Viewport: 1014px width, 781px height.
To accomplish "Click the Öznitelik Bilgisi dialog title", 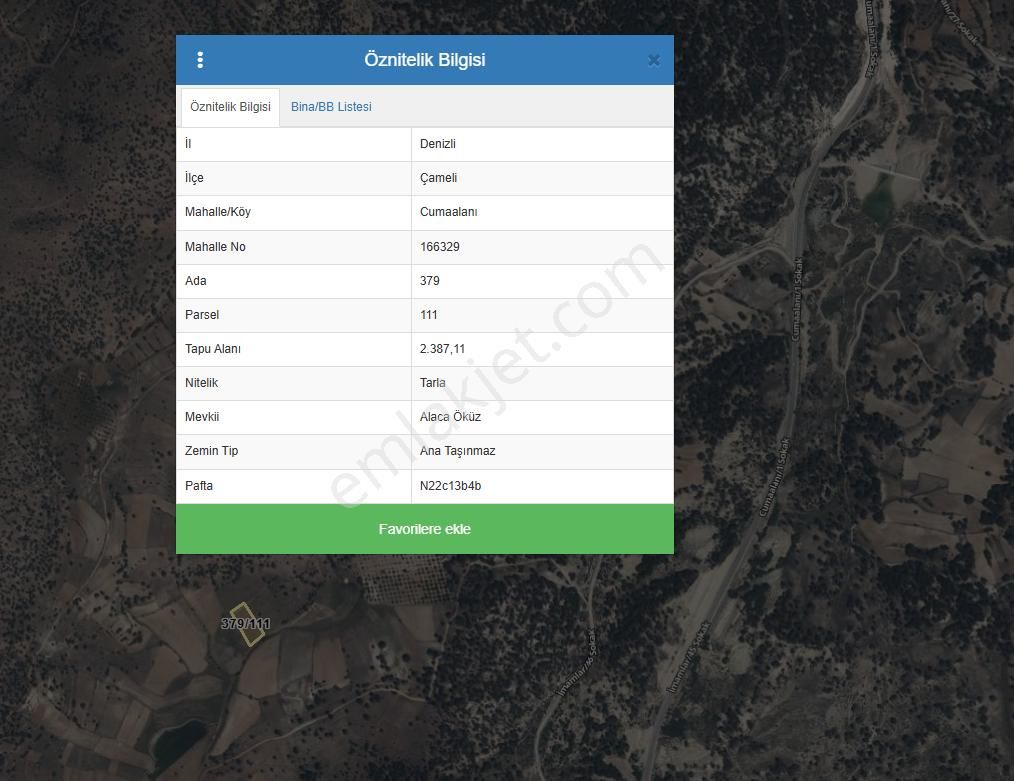I will (425, 59).
